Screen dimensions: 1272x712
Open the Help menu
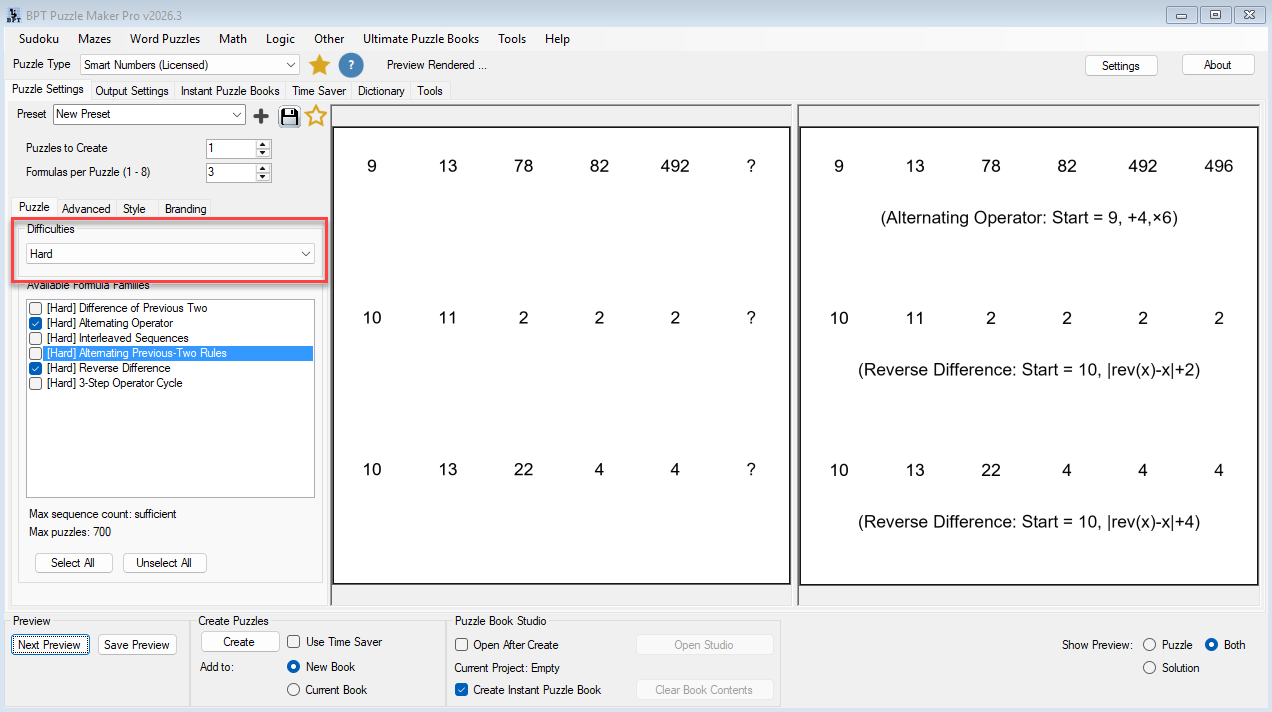[x=558, y=39]
